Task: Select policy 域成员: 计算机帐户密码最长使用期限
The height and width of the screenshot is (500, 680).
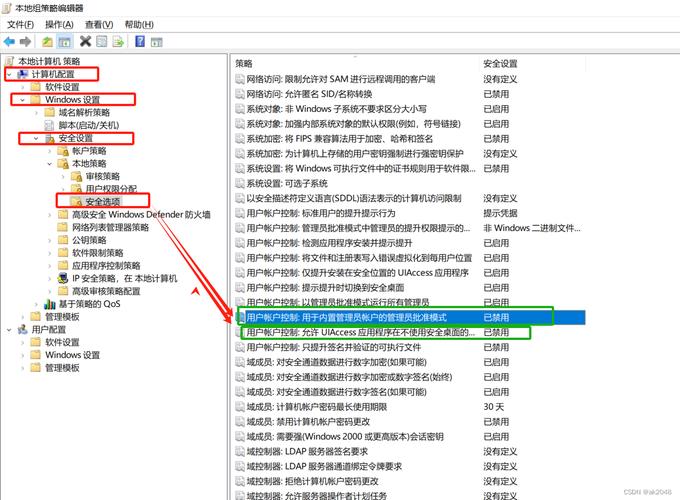Action: (x=317, y=407)
